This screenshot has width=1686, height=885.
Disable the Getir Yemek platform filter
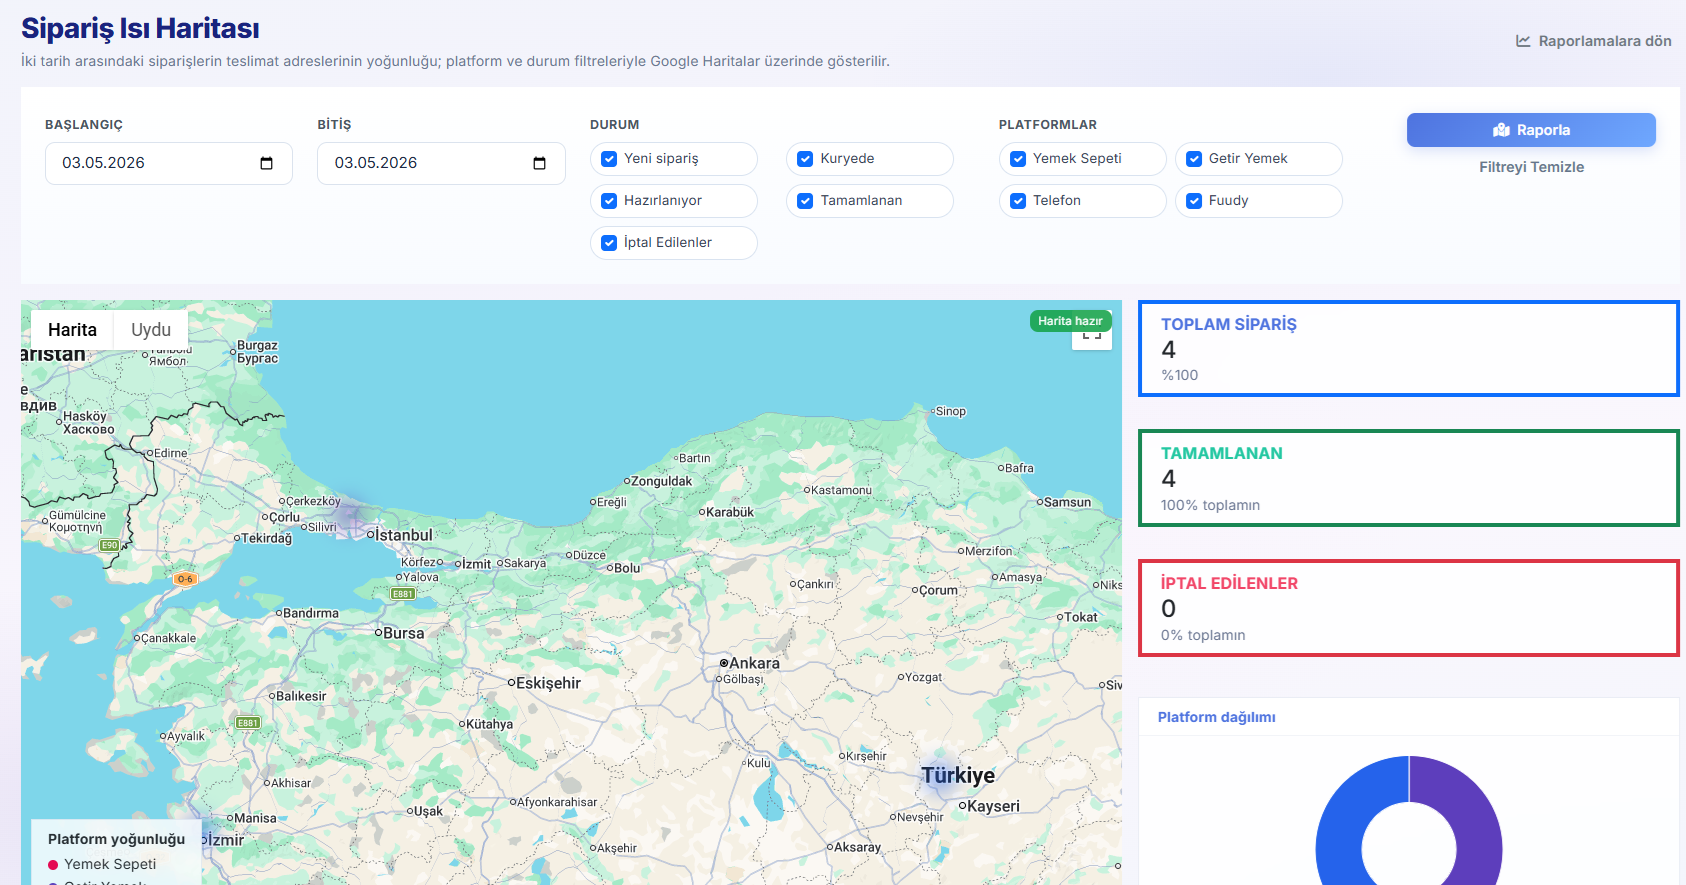[x=1194, y=159]
